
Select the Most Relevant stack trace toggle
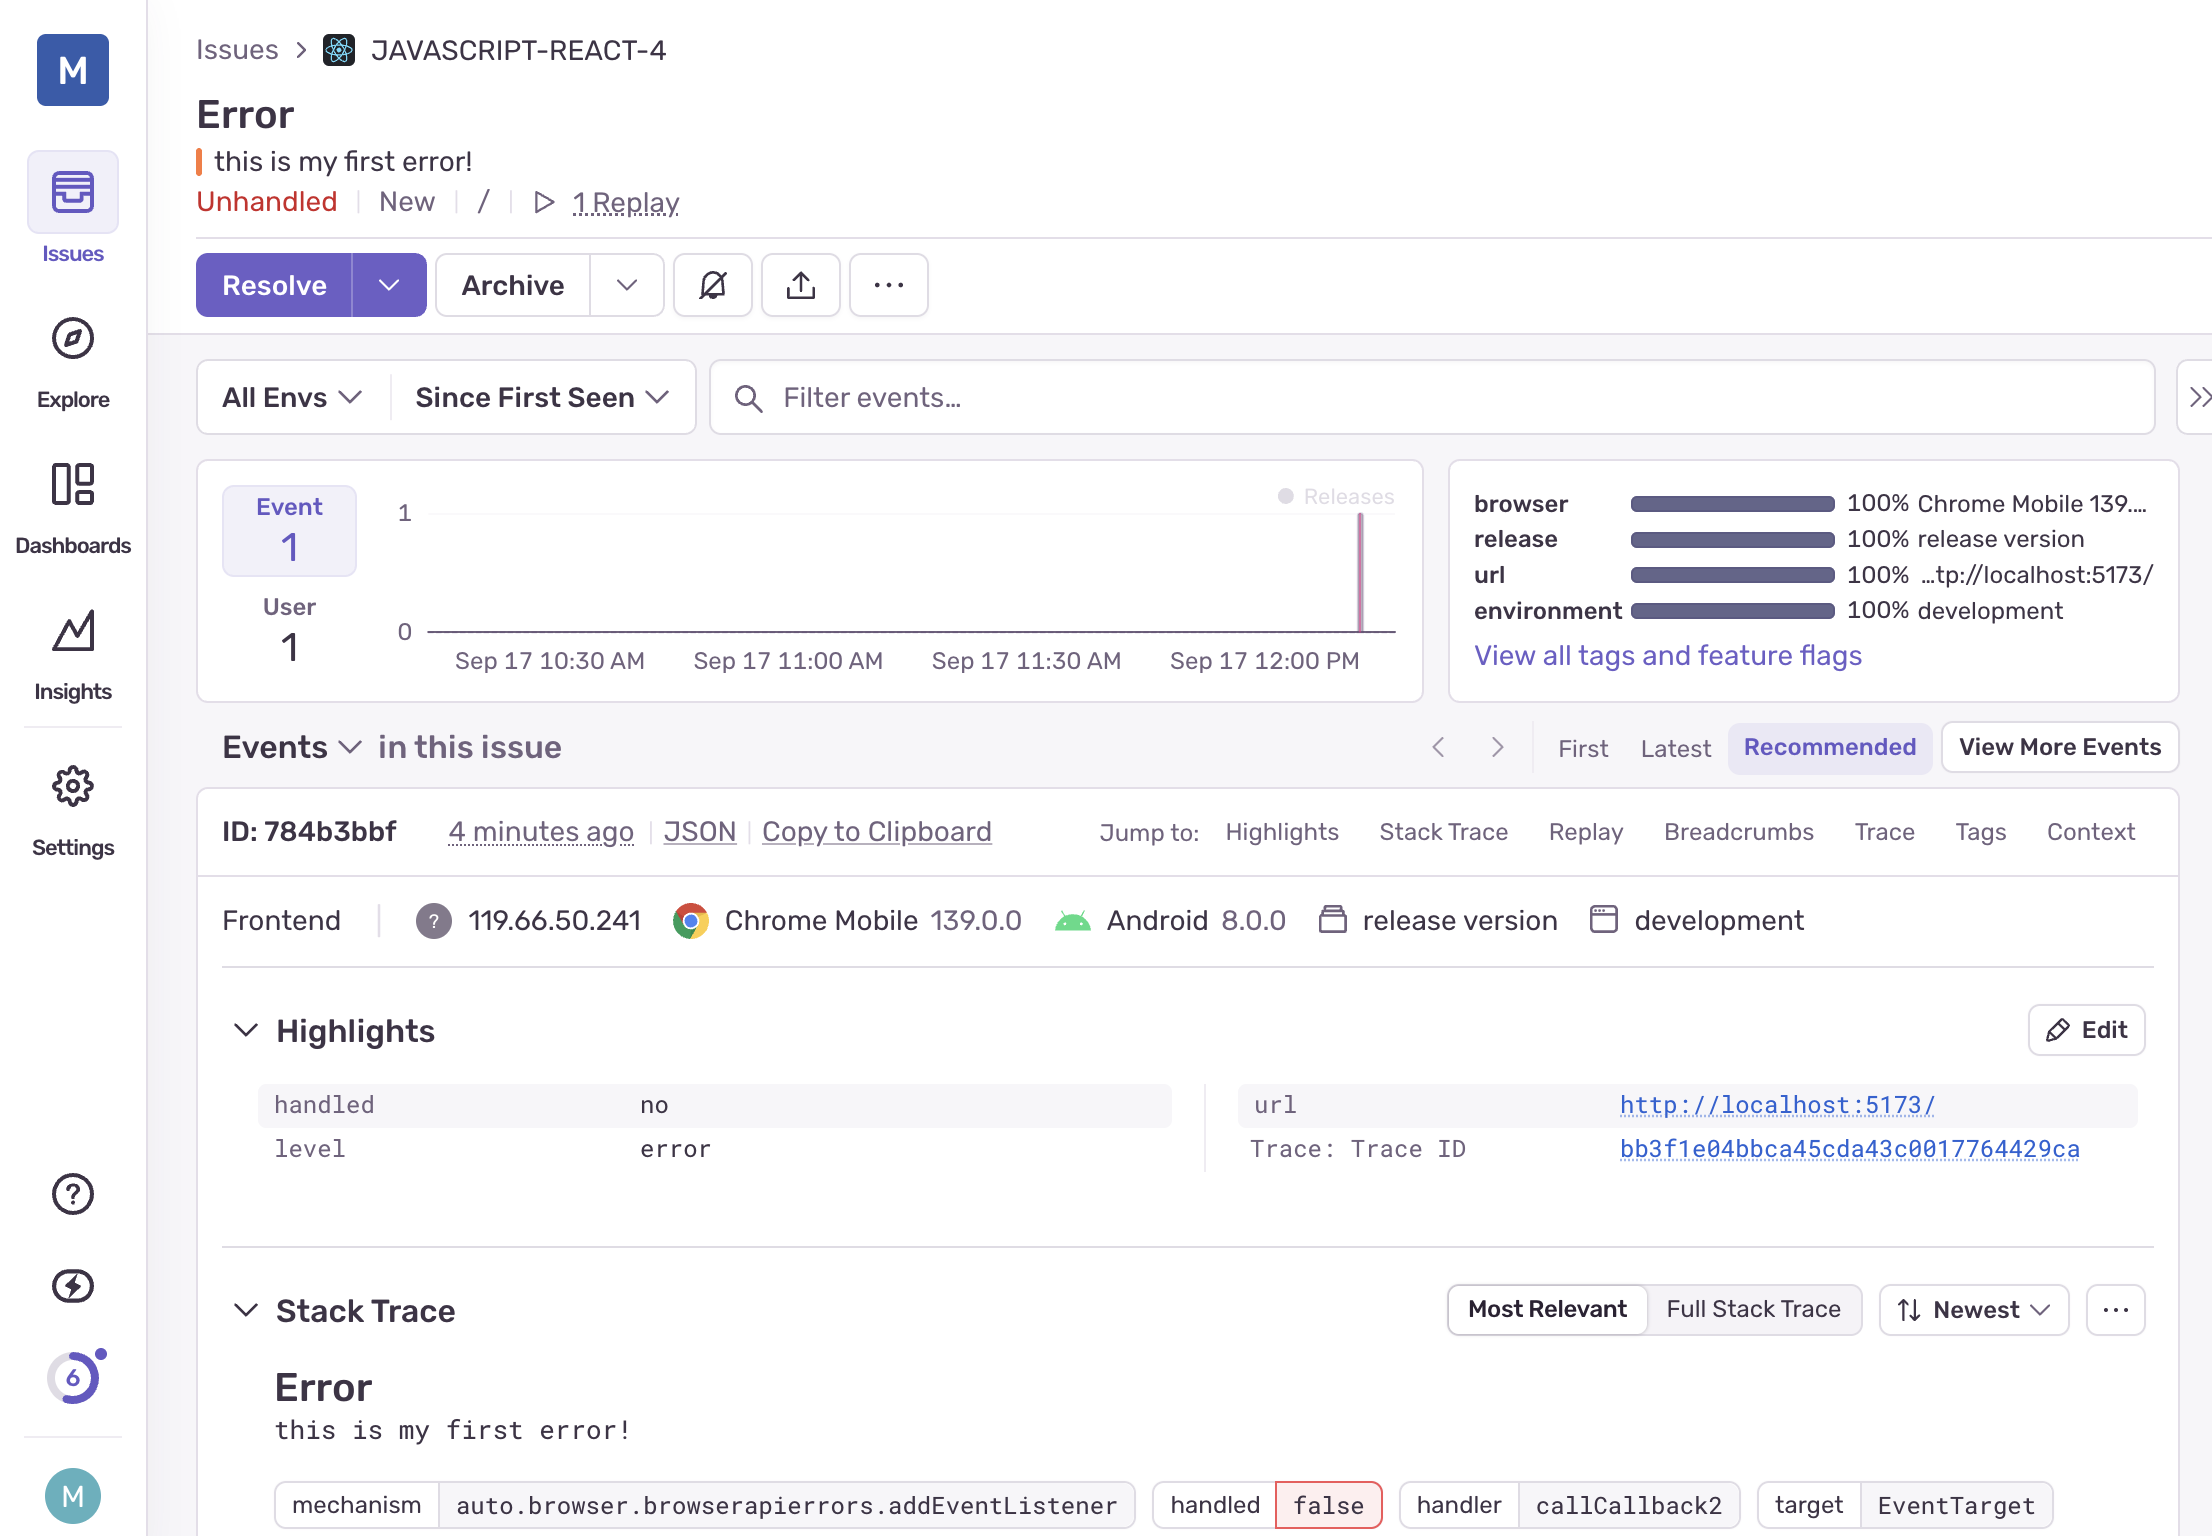point(1547,1309)
